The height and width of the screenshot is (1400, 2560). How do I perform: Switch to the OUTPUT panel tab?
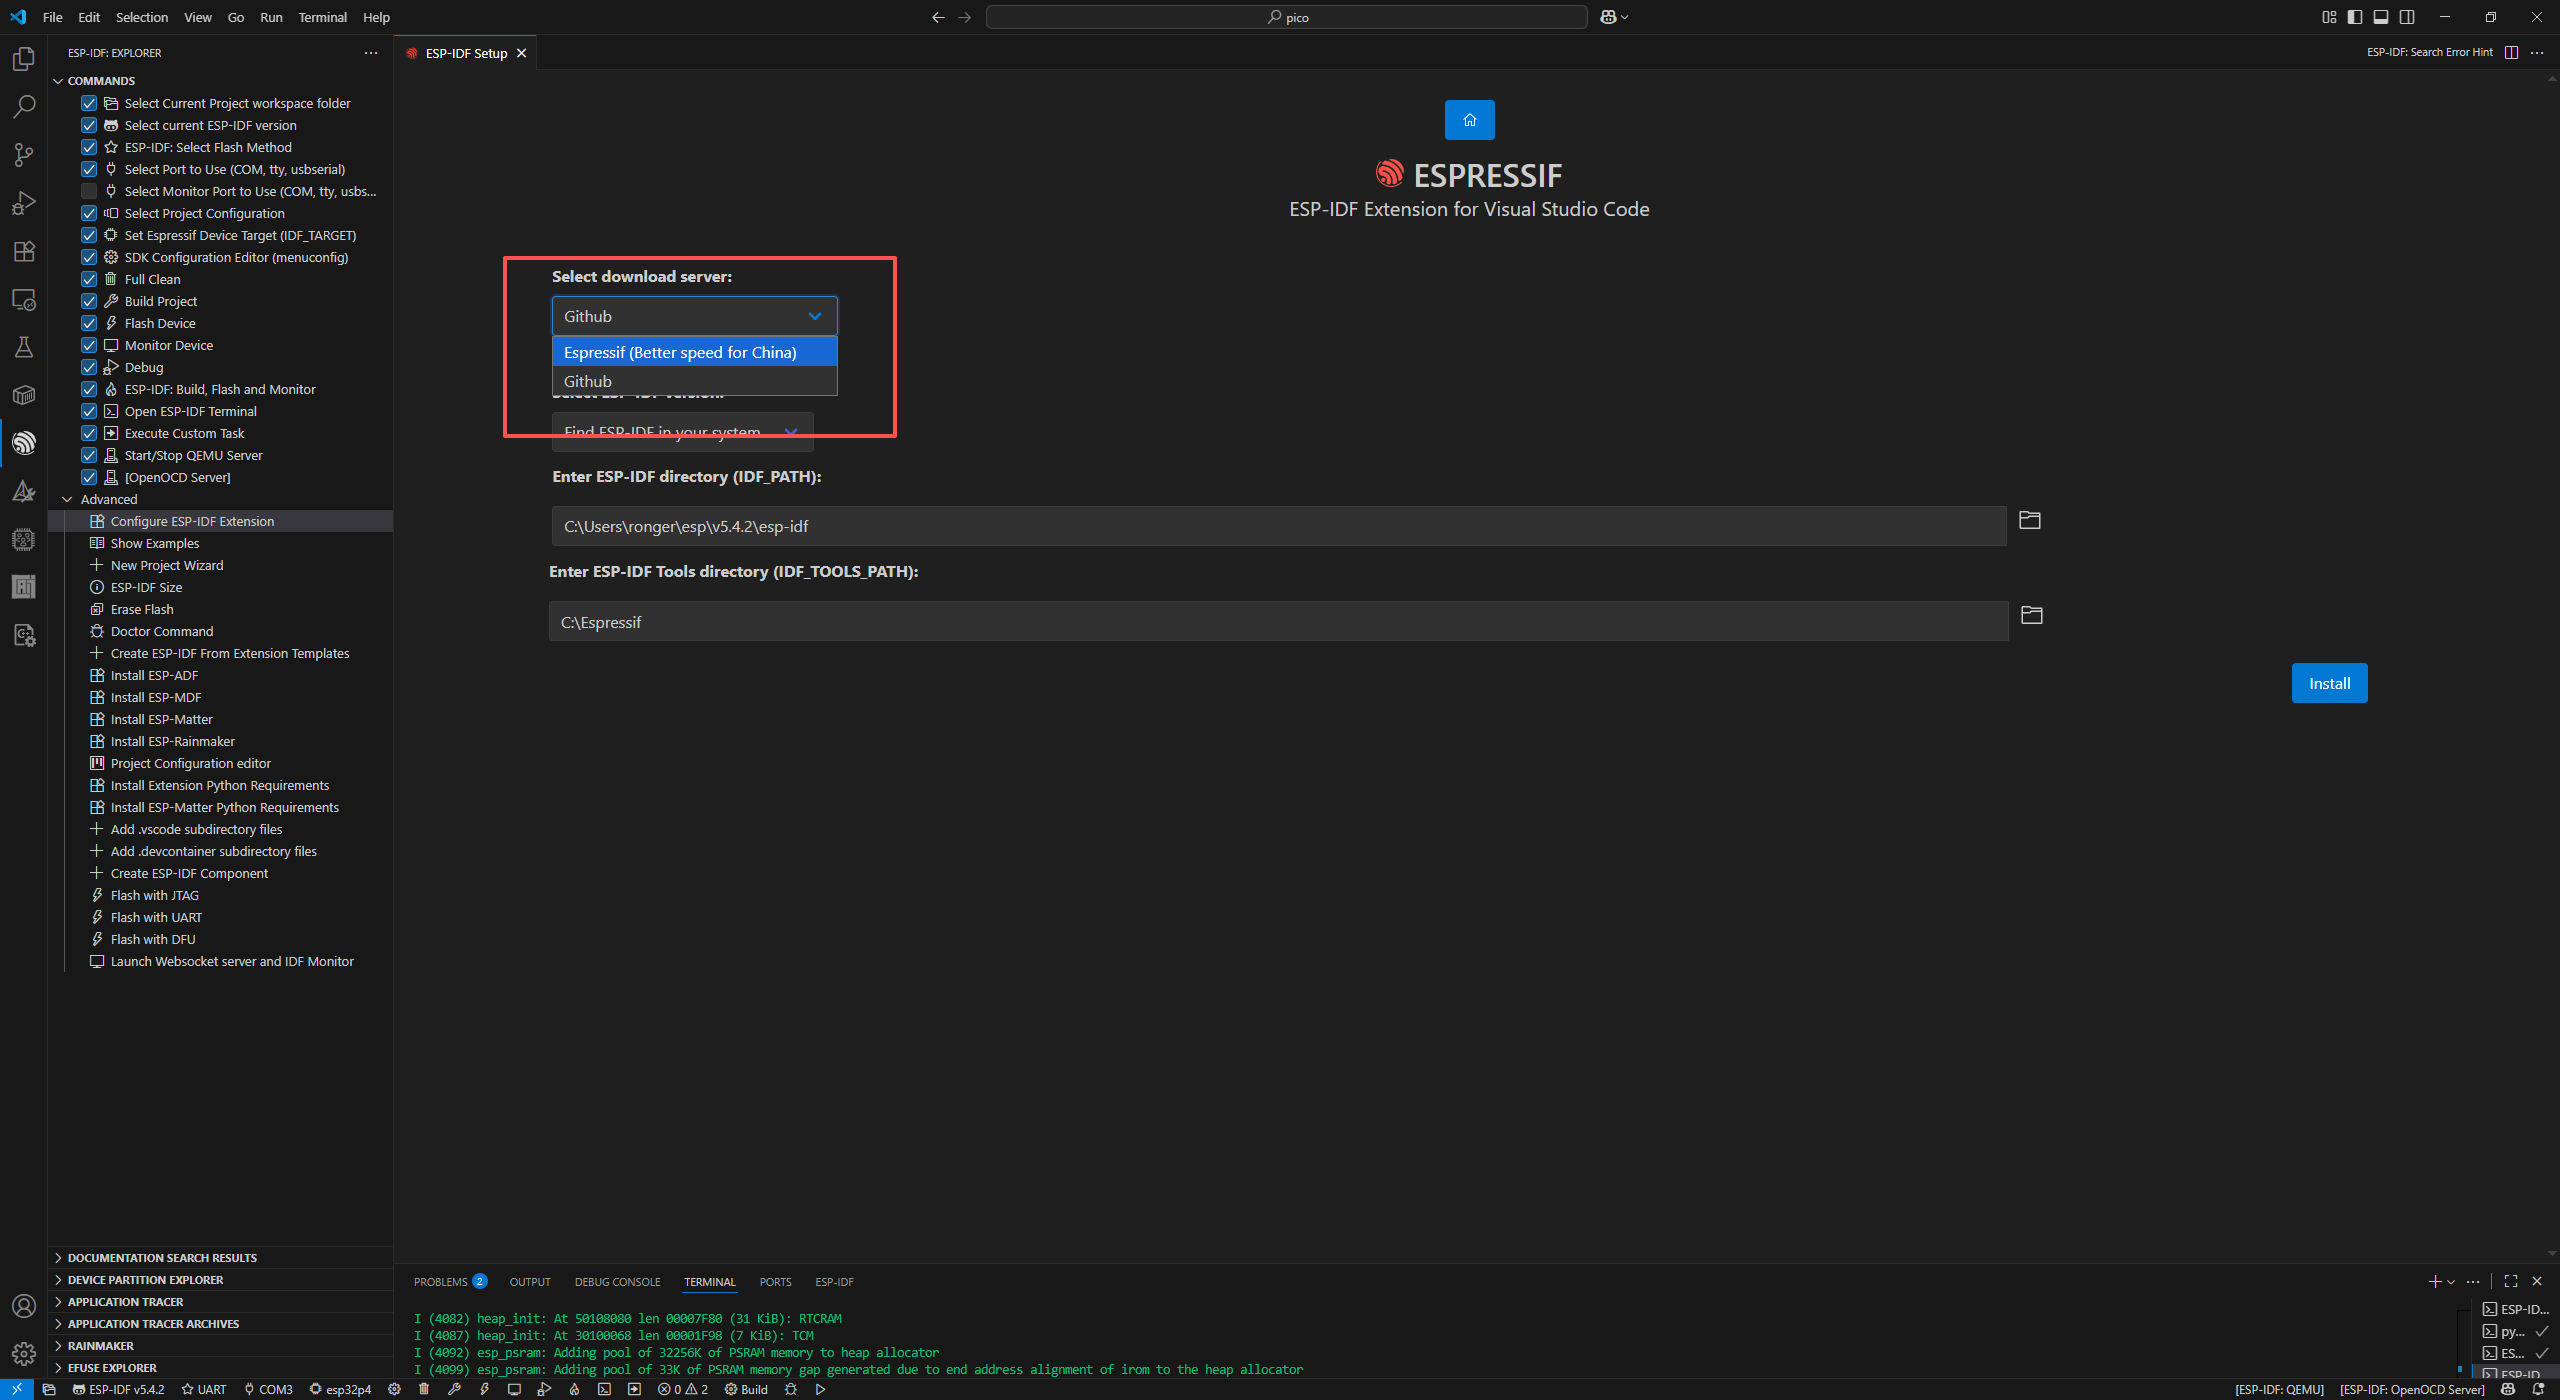pos(529,1282)
